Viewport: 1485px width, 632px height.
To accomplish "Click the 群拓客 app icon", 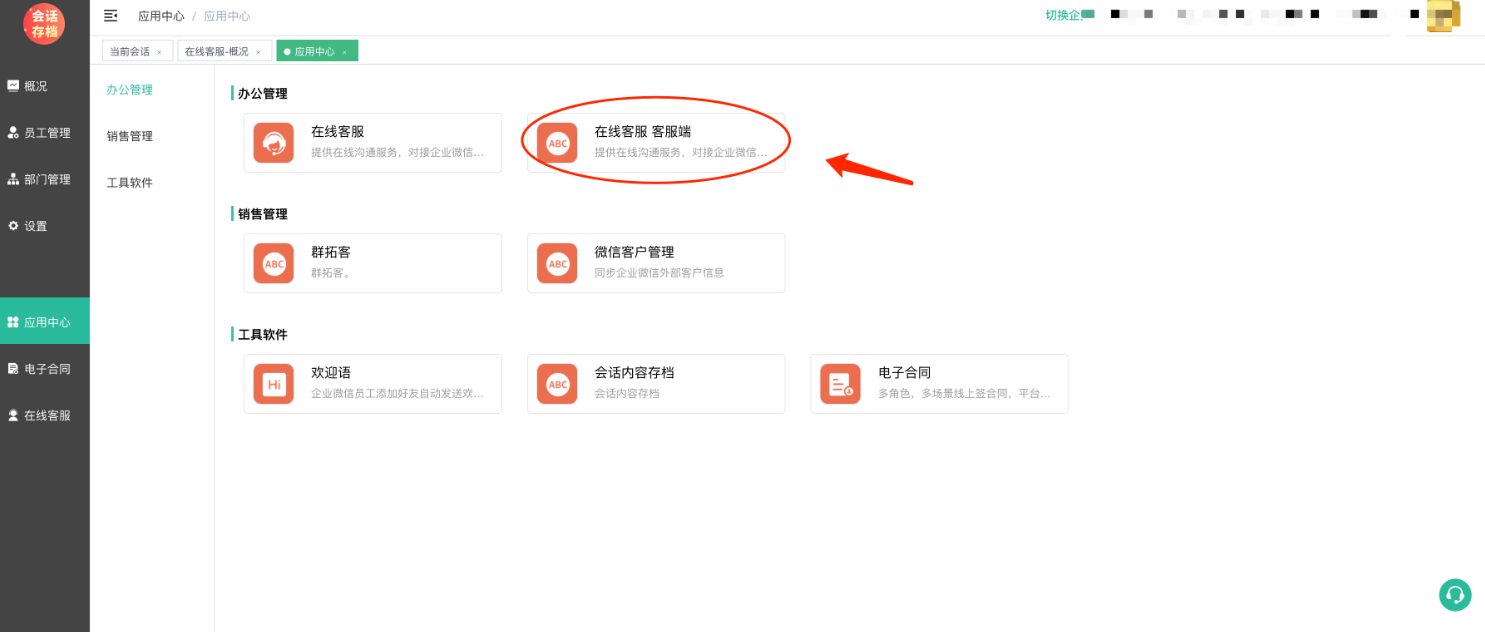I will pyautogui.click(x=273, y=263).
